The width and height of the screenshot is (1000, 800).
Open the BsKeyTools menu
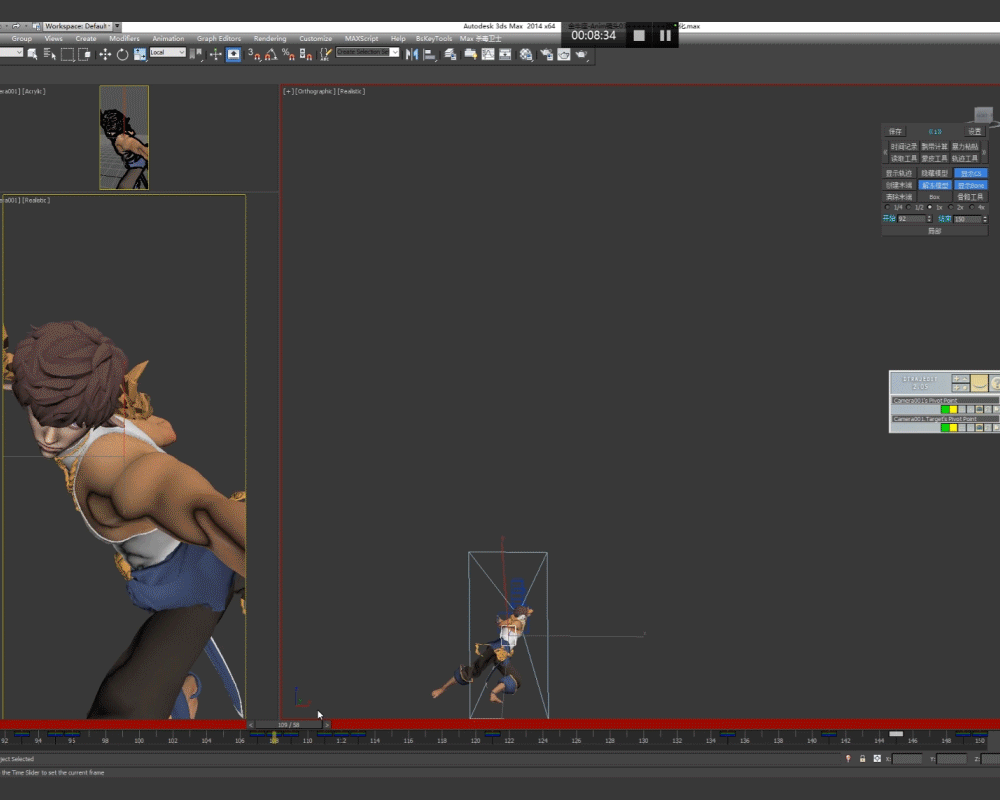[434, 38]
